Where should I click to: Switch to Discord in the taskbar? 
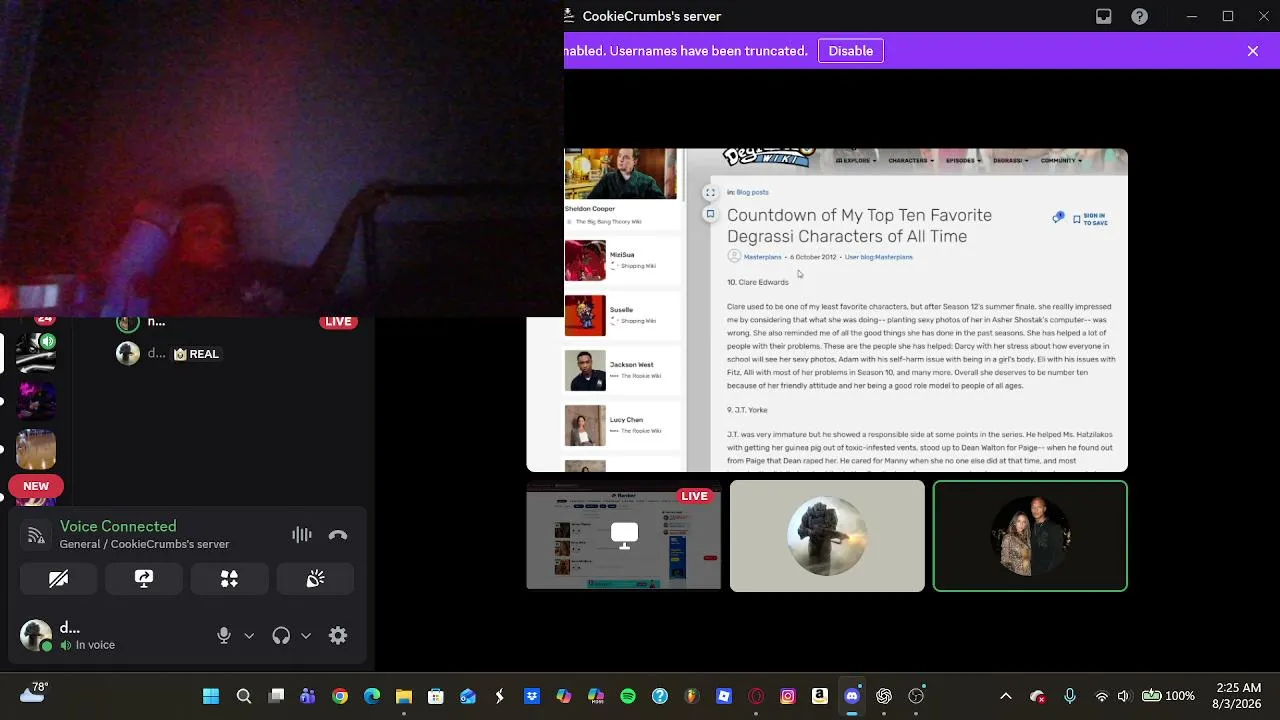[852, 696]
